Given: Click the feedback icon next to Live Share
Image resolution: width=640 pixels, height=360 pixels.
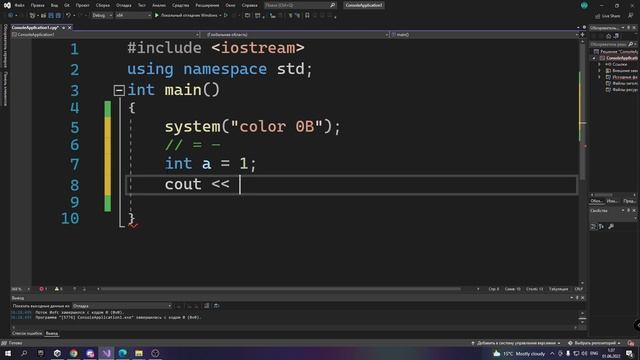Looking at the screenshot, I should pos(631,16).
